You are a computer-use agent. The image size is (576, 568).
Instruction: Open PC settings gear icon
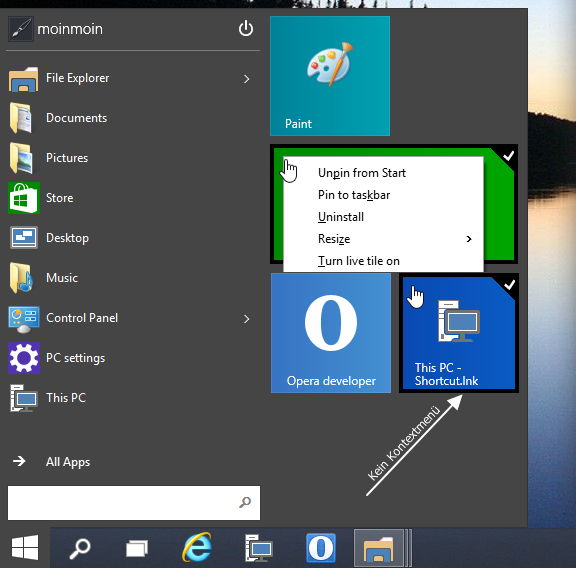tap(24, 358)
